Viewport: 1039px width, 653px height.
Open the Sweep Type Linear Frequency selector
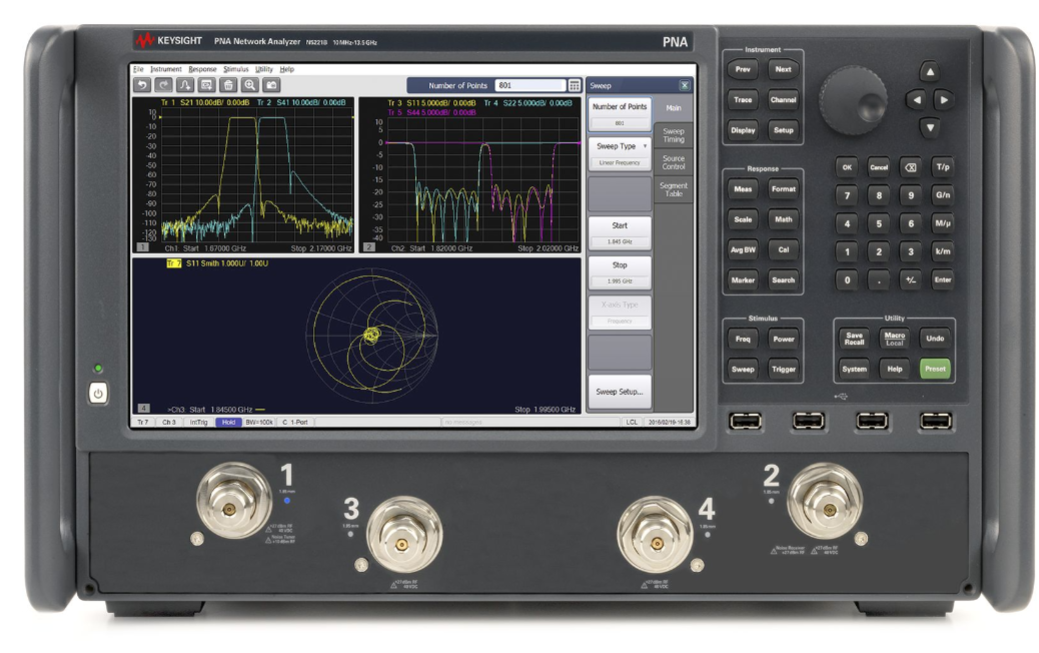click(x=619, y=155)
